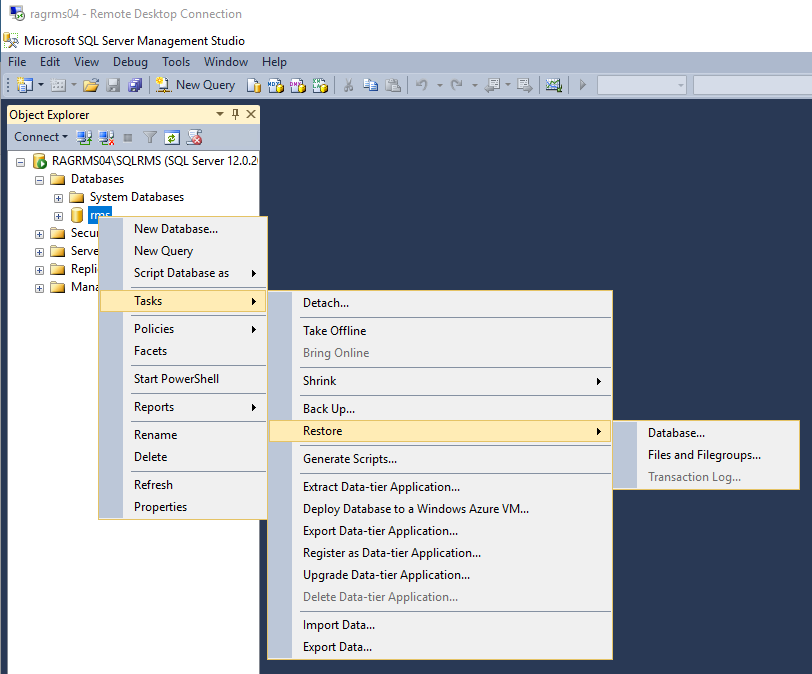Image resolution: width=812 pixels, height=674 pixels.
Task: Open the Debug menu
Action: pos(130,62)
